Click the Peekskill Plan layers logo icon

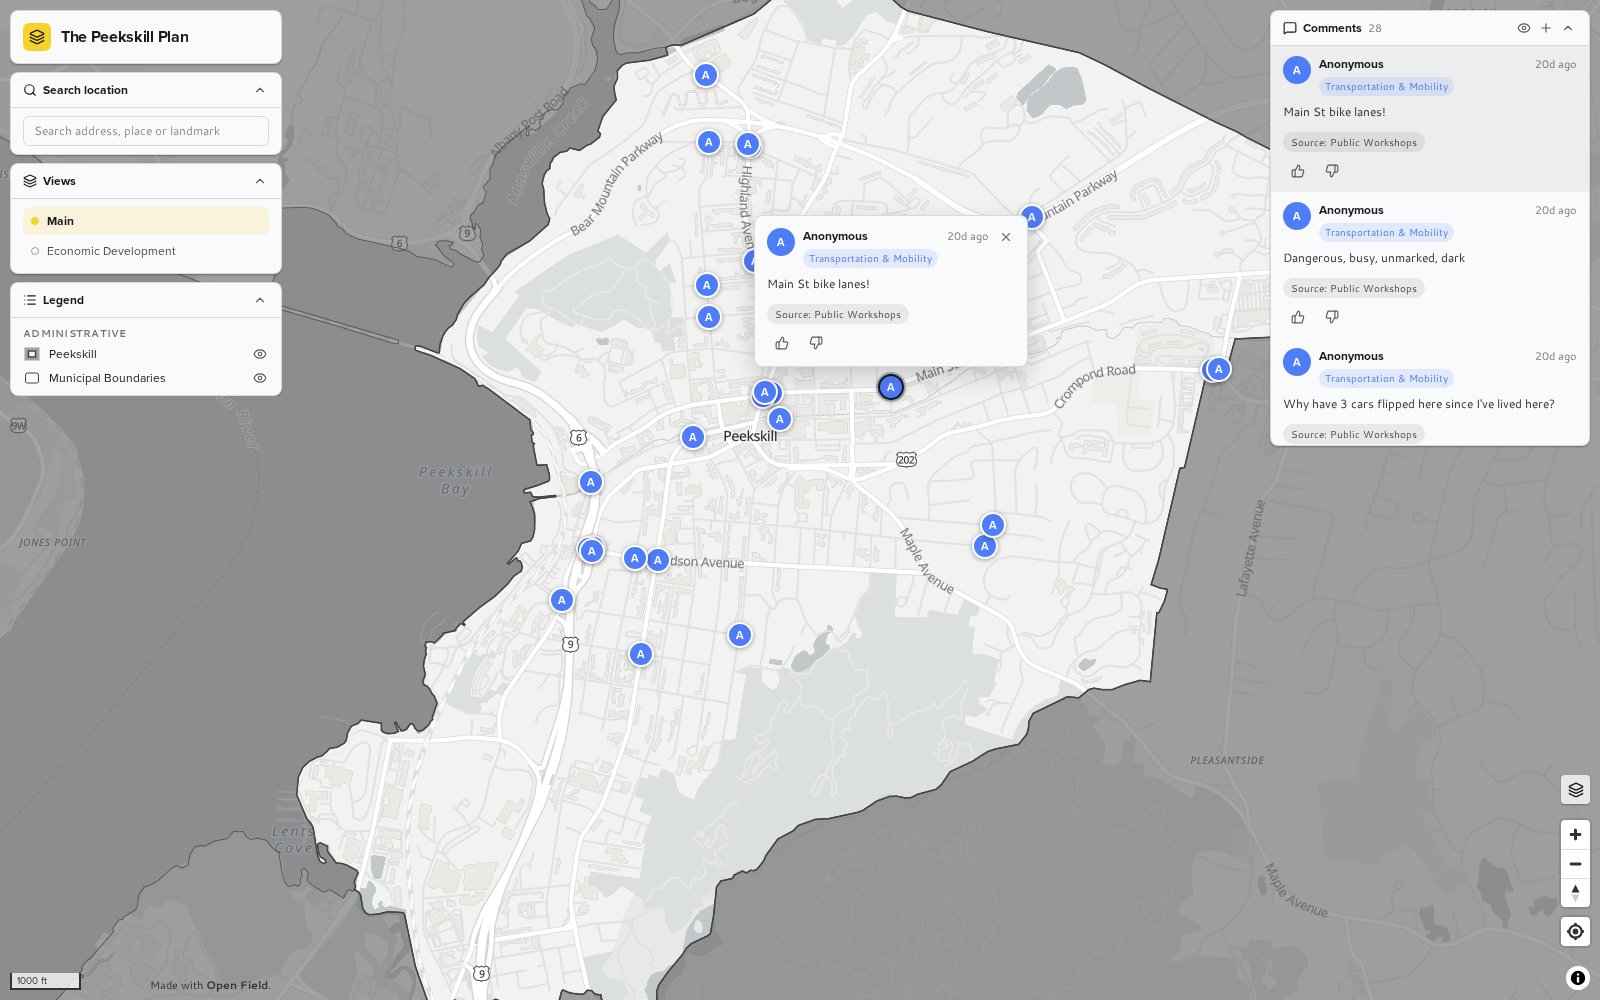(37, 37)
